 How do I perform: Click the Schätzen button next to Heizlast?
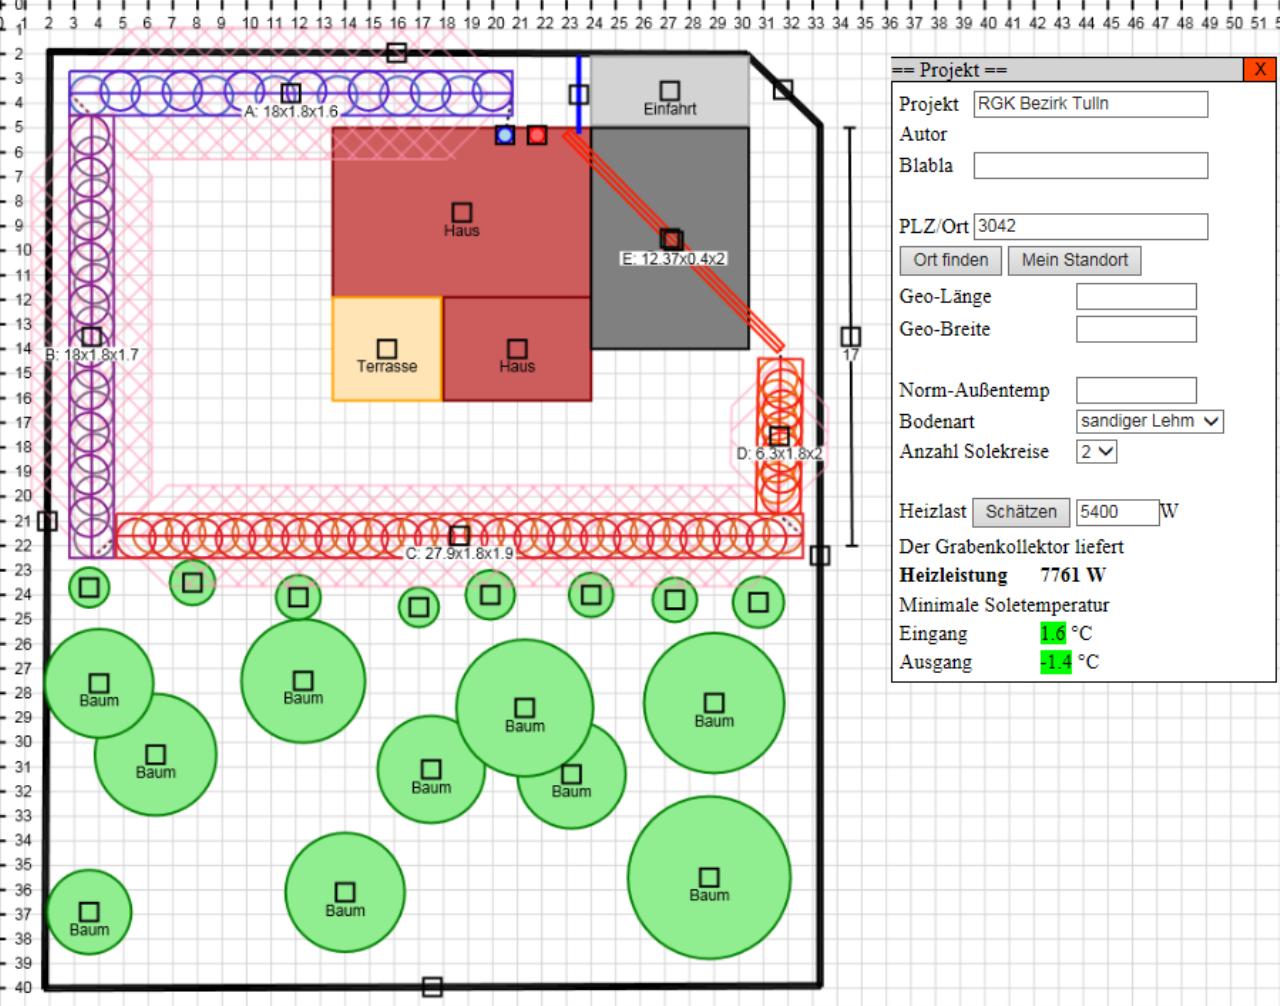(x=1021, y=512)
